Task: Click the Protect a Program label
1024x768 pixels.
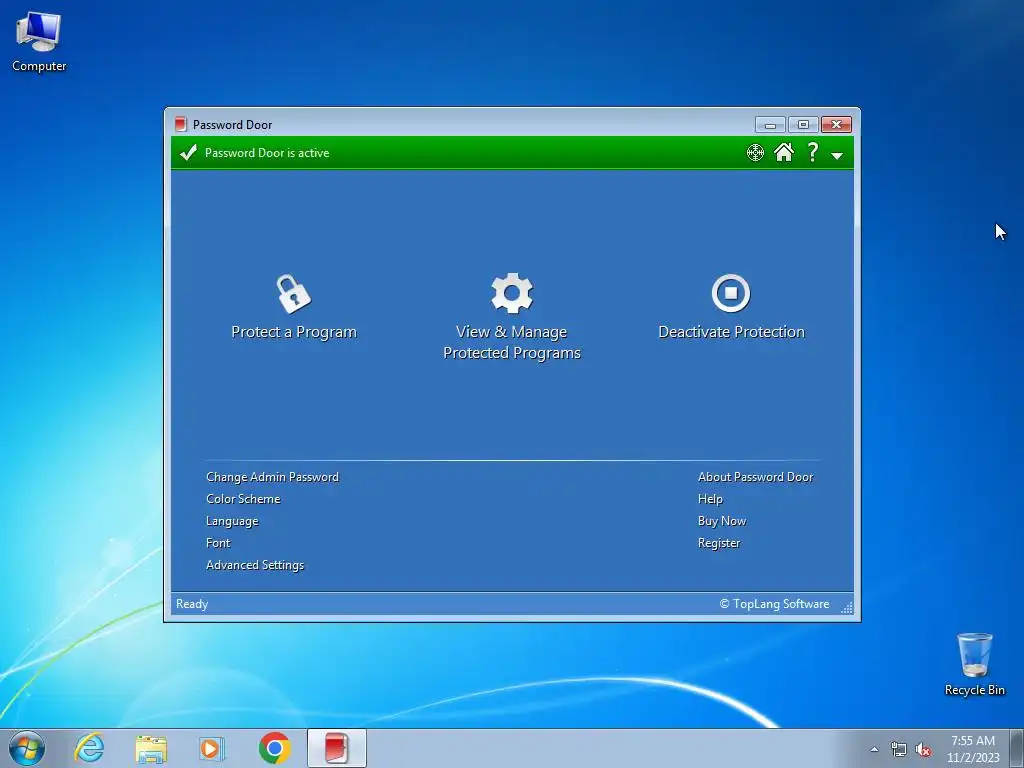Action: [x=294, y=332]
